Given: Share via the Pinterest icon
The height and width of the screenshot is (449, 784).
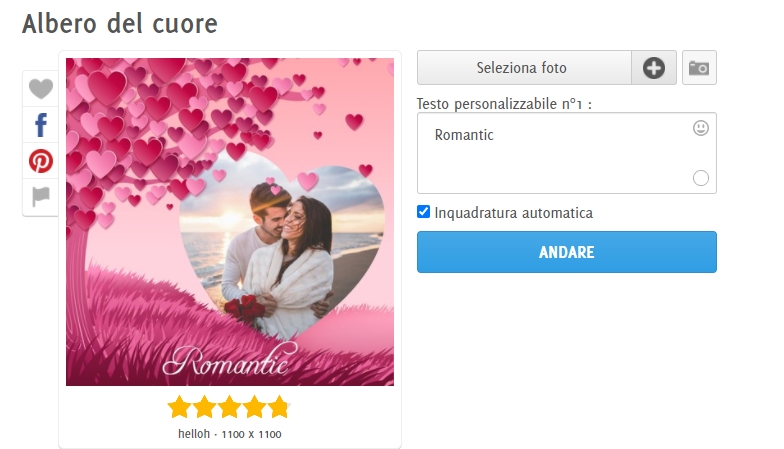Looking at the screenshot, I should pyautogui.click(x=41, y=161).
